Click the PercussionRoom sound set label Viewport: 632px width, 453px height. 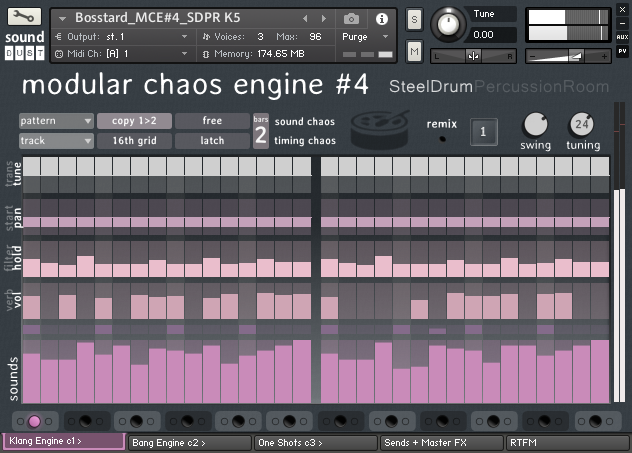[x=542, y=87]
